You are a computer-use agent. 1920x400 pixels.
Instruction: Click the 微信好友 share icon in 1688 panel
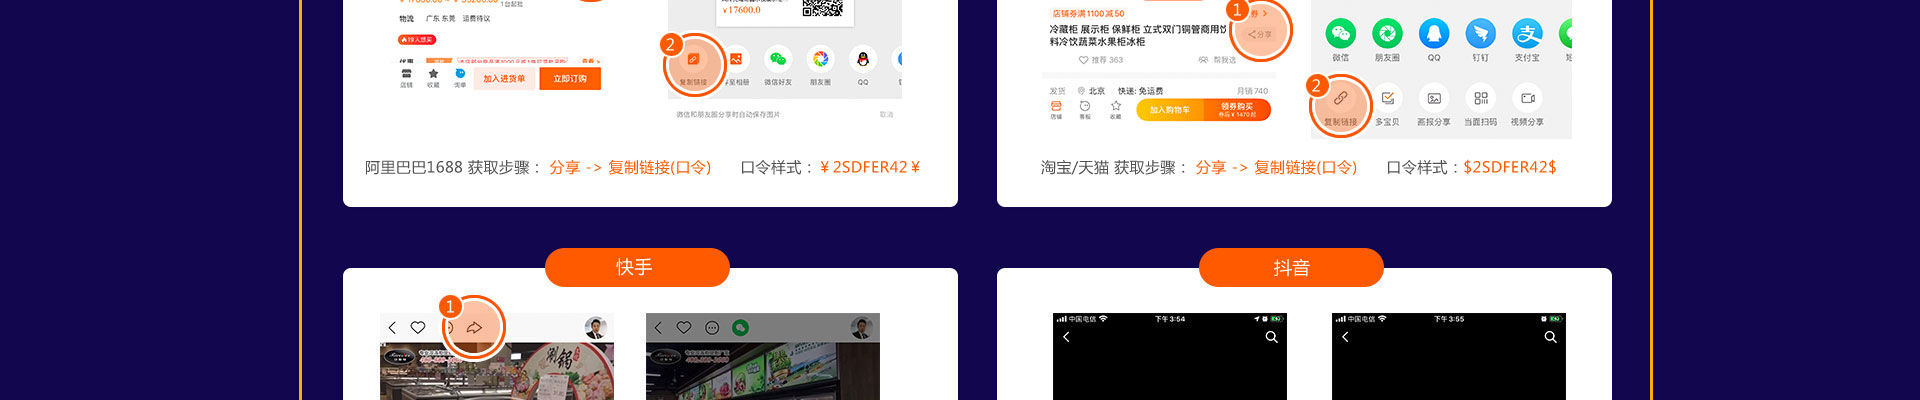(x=777, y=60)
